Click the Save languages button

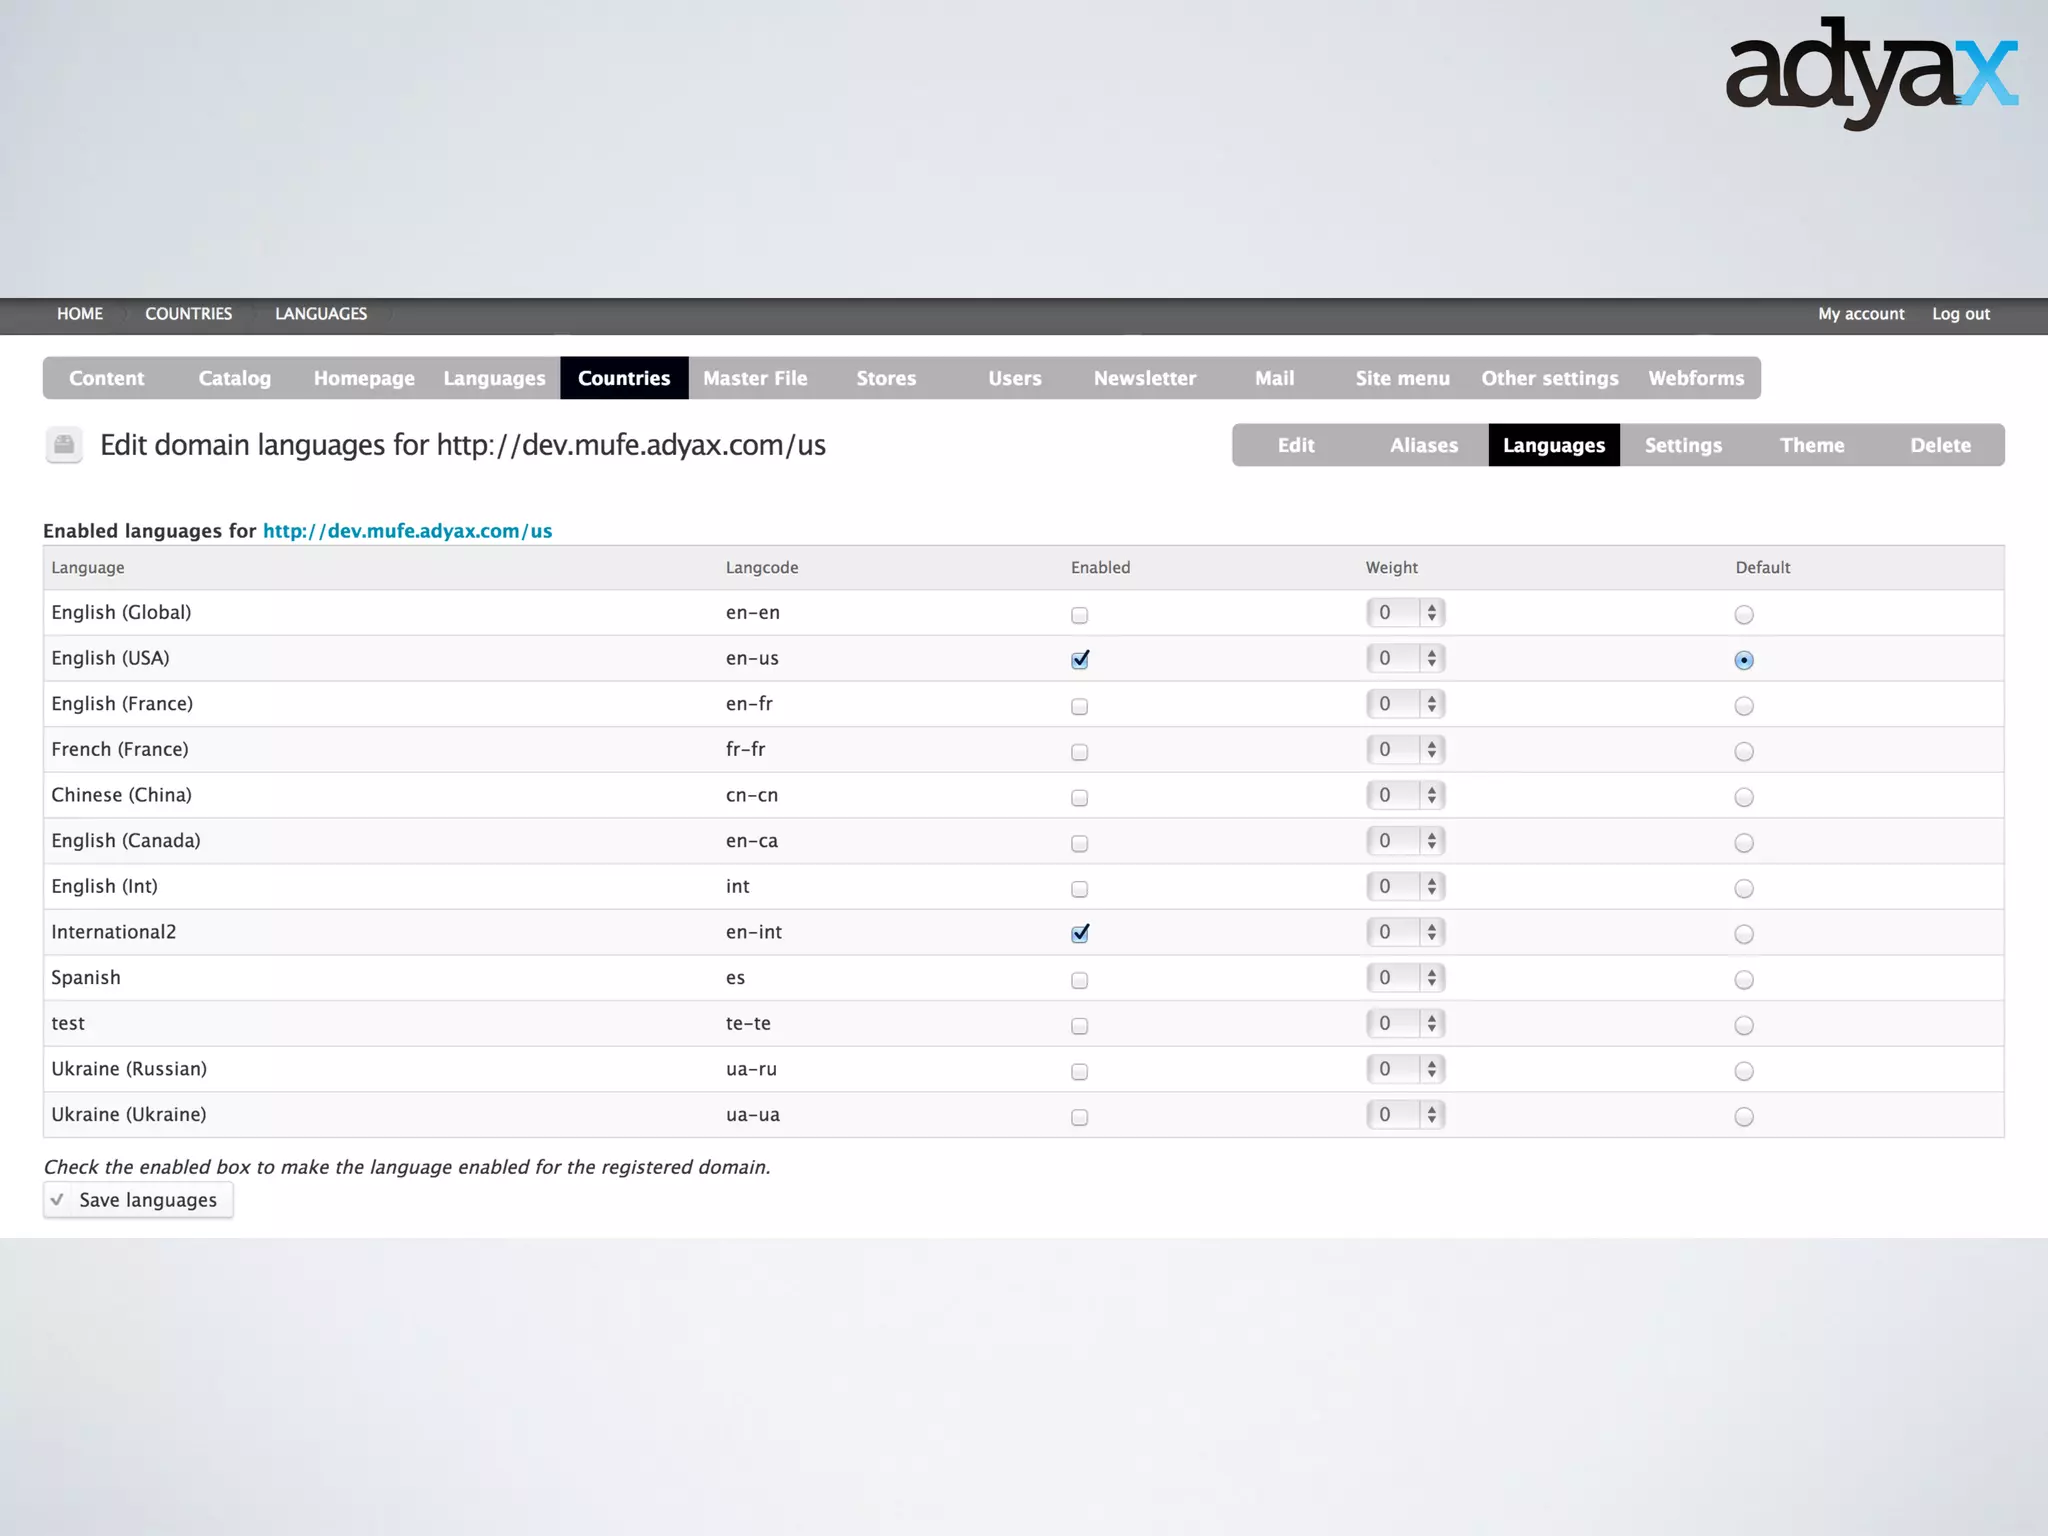(x=138, y=1200)
